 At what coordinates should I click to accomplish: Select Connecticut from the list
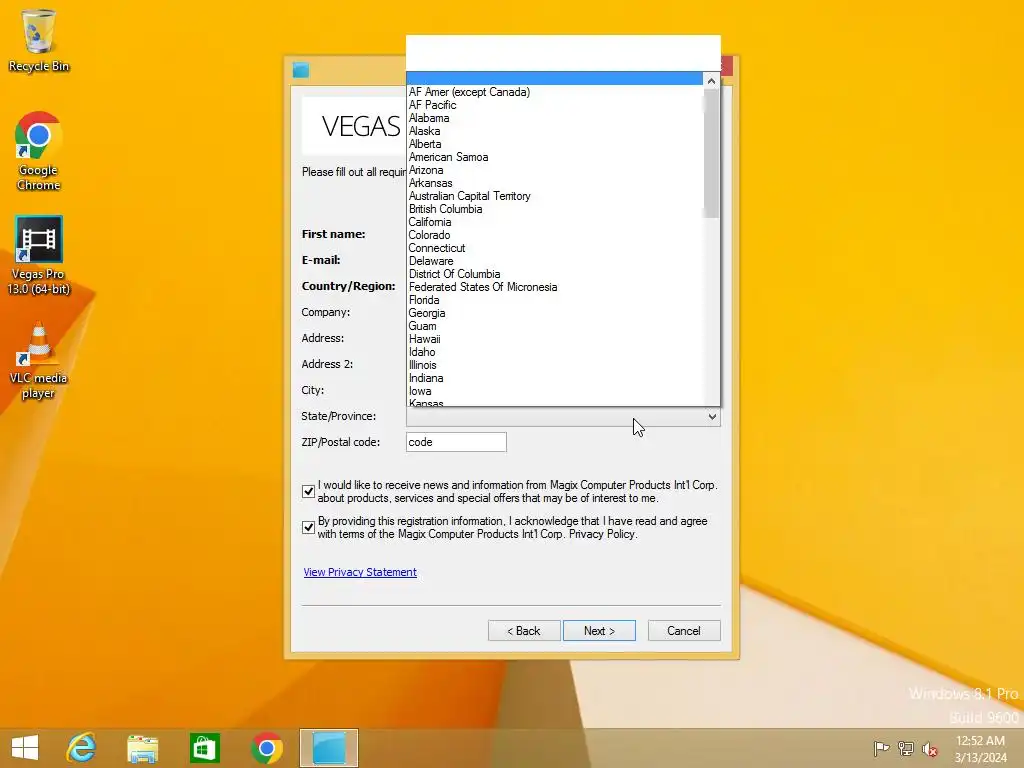pyautogui.click(x=554, y=248)
